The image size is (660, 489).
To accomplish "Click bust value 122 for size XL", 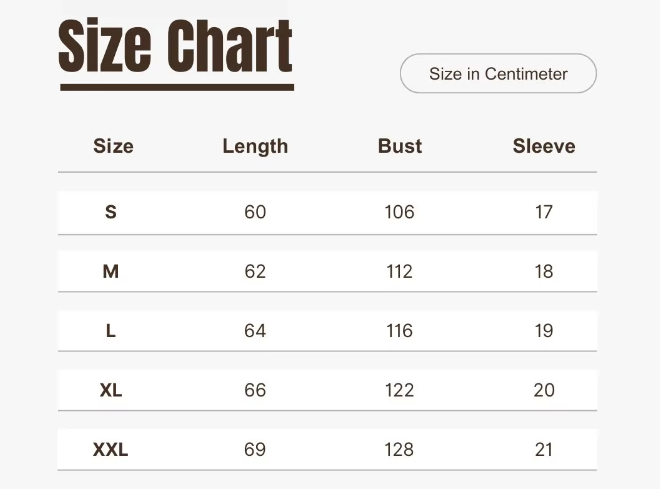I will [x=399, y=390].
